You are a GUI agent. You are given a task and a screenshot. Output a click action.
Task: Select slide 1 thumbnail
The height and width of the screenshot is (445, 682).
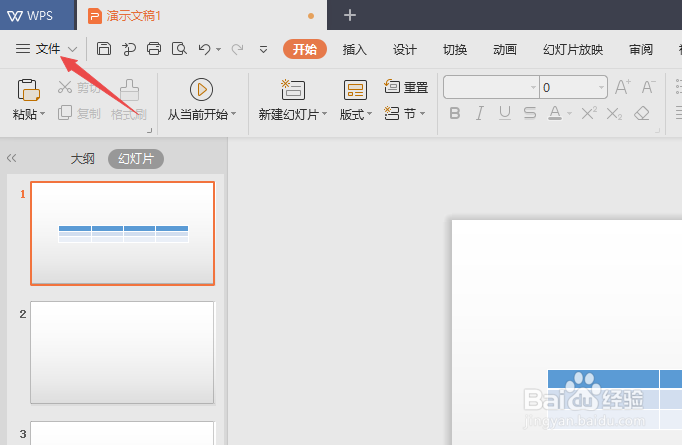pos(123,234)
